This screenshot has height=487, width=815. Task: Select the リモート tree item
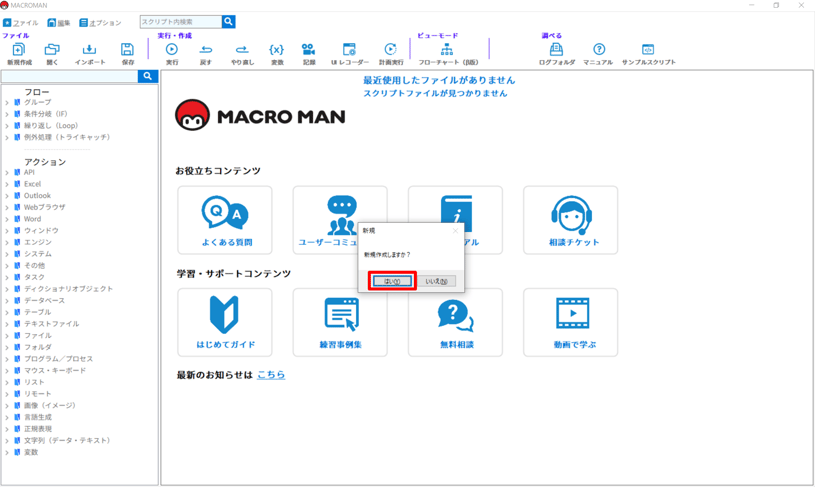click(37, 393)
